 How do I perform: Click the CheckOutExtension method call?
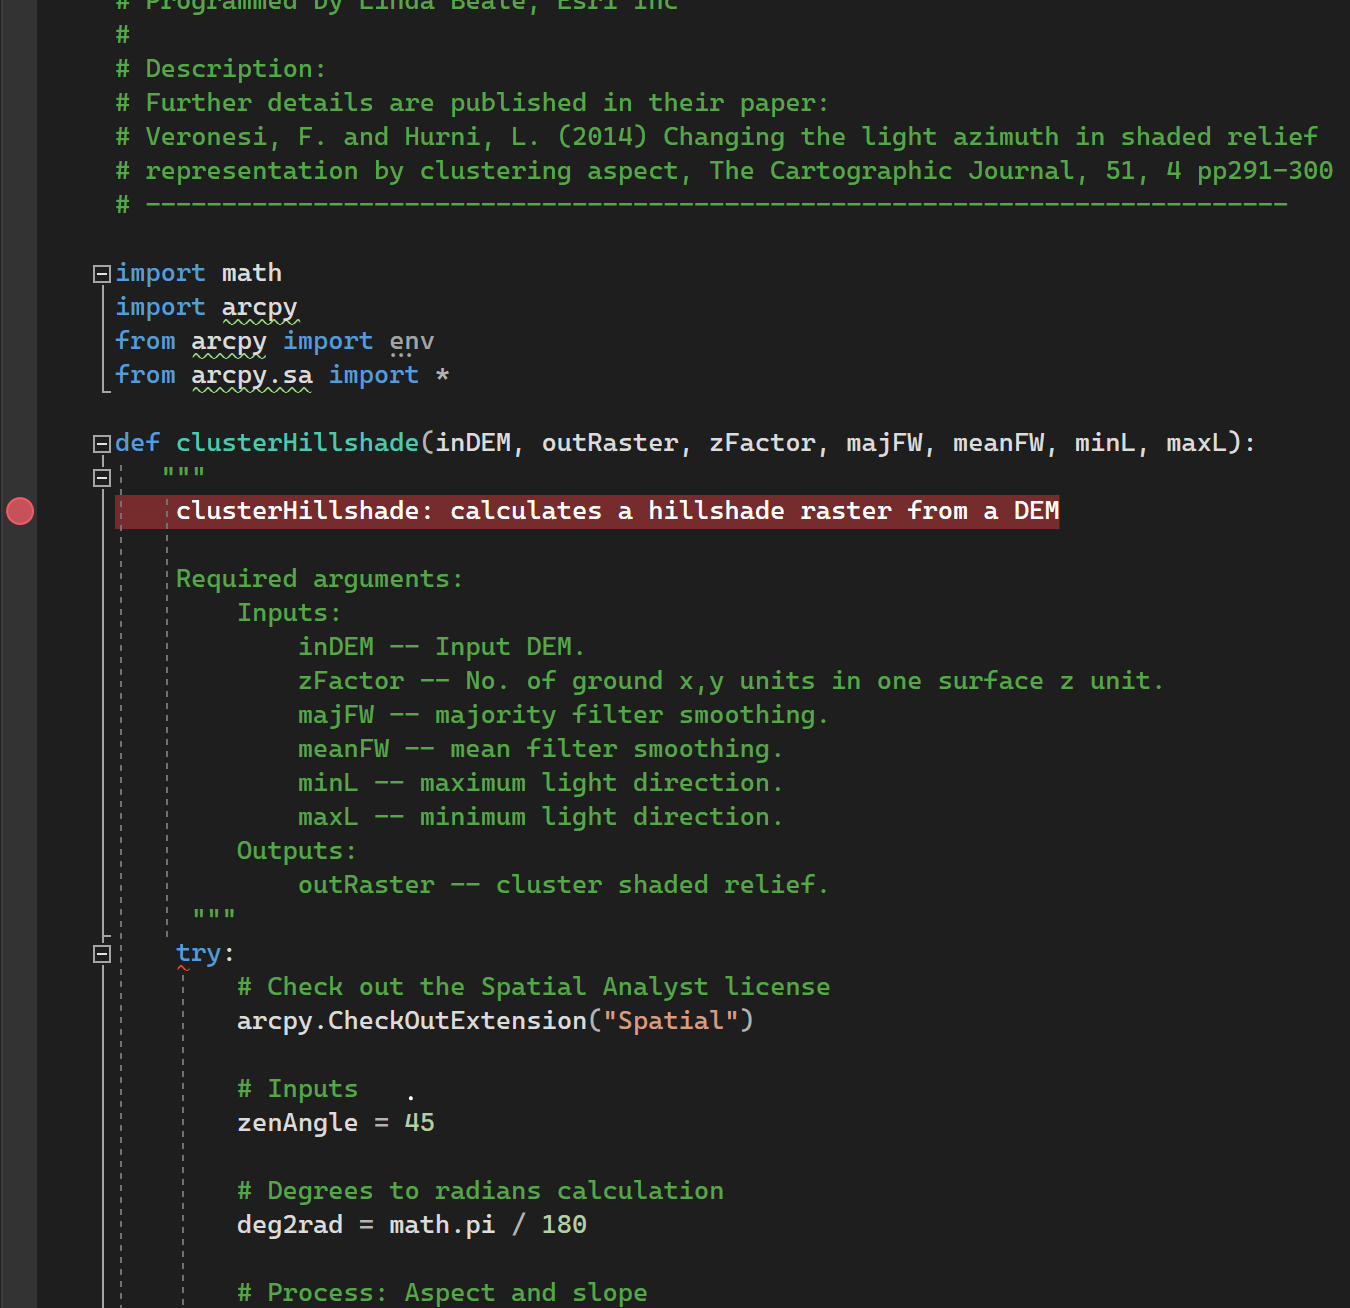[x=457, y=1021]
